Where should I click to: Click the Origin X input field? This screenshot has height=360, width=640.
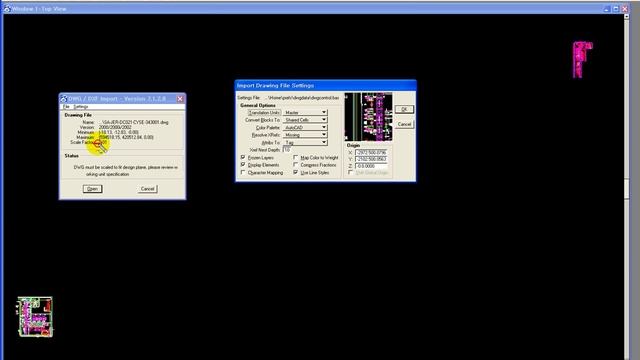coord(371,152)
